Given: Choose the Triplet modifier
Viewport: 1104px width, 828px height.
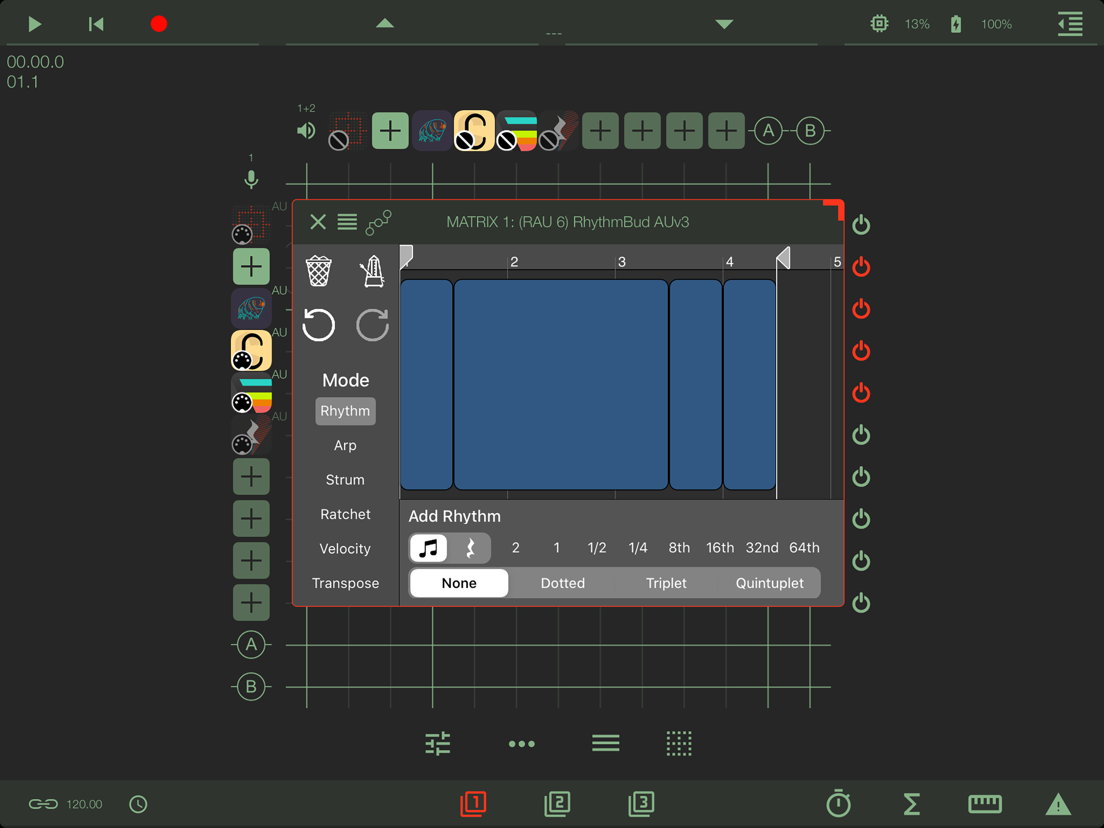Looking at the screenshot, I should point(666,583).
